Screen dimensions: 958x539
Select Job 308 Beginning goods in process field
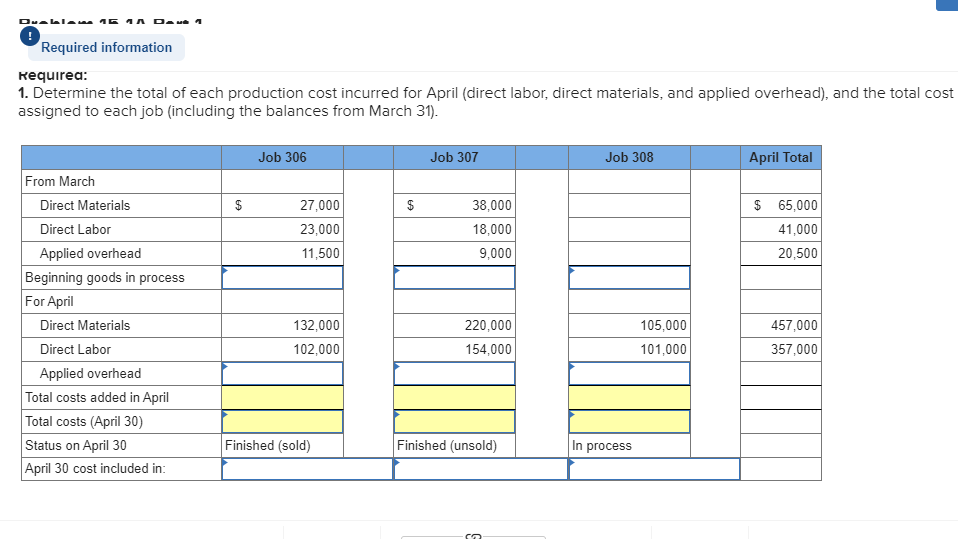[x=629, y=277]
